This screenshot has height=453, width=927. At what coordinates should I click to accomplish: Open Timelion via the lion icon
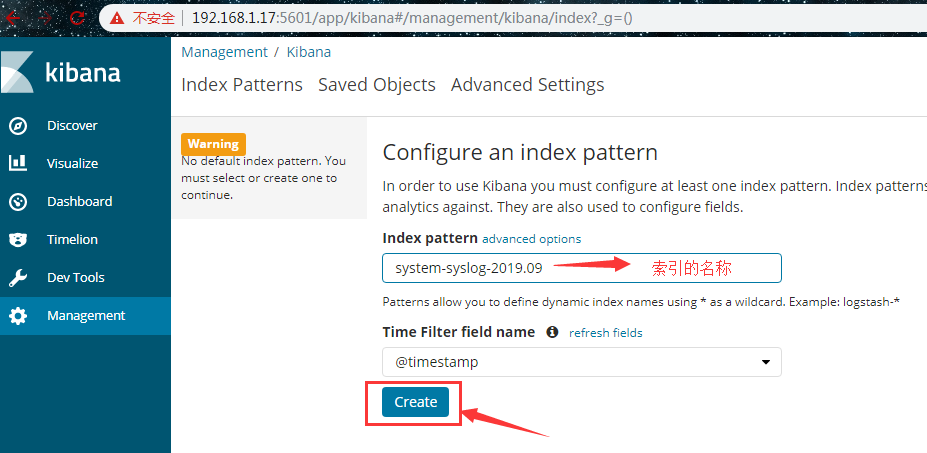(x=18, y=240)
